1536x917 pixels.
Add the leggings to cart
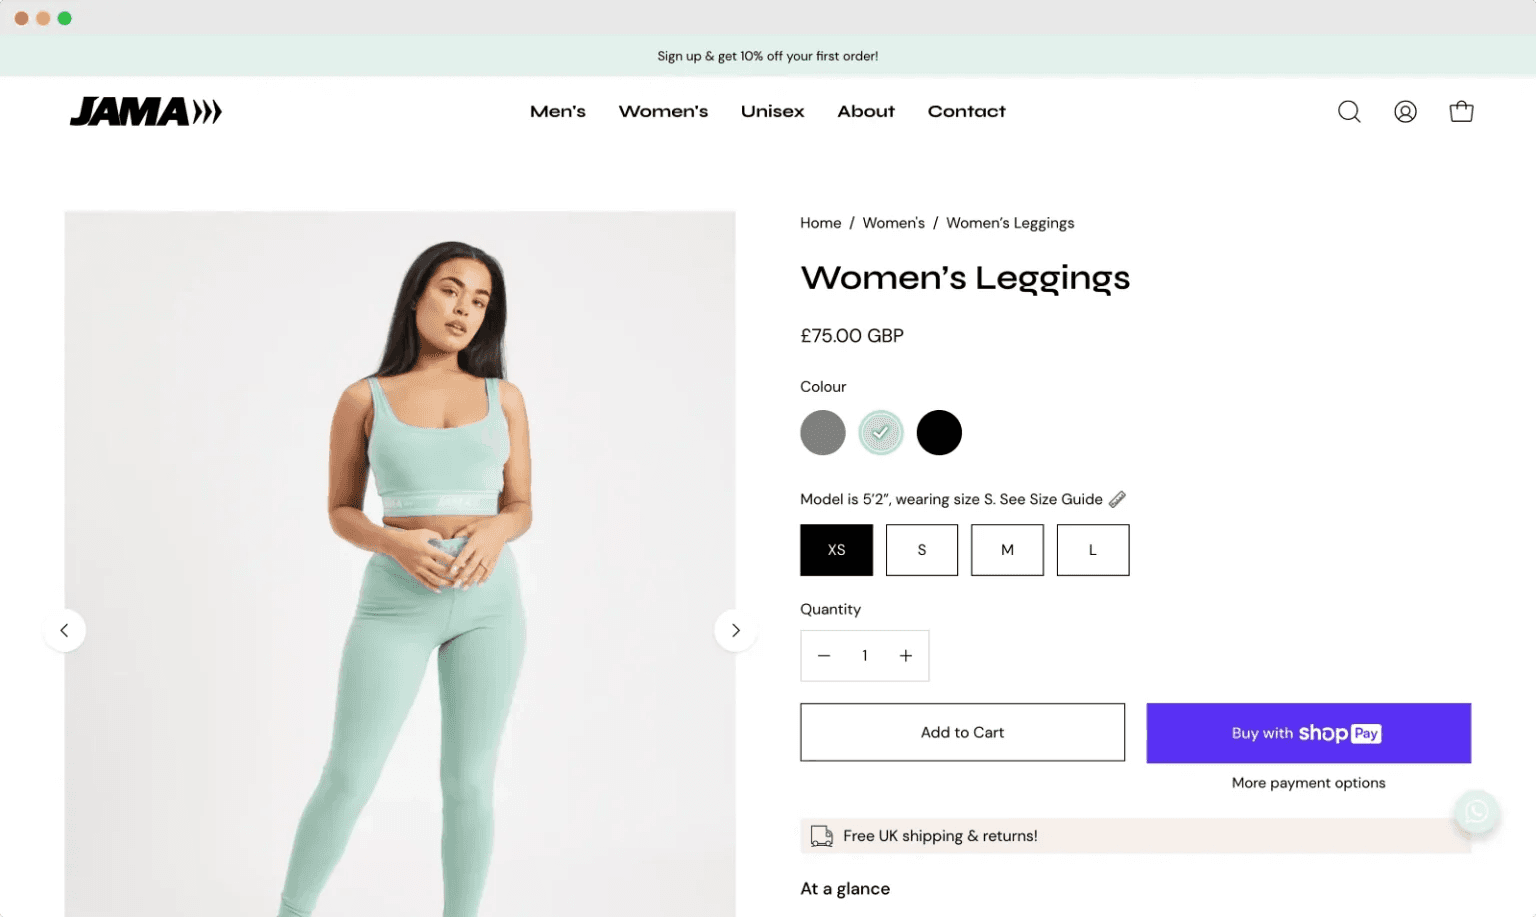pos(961,732)
